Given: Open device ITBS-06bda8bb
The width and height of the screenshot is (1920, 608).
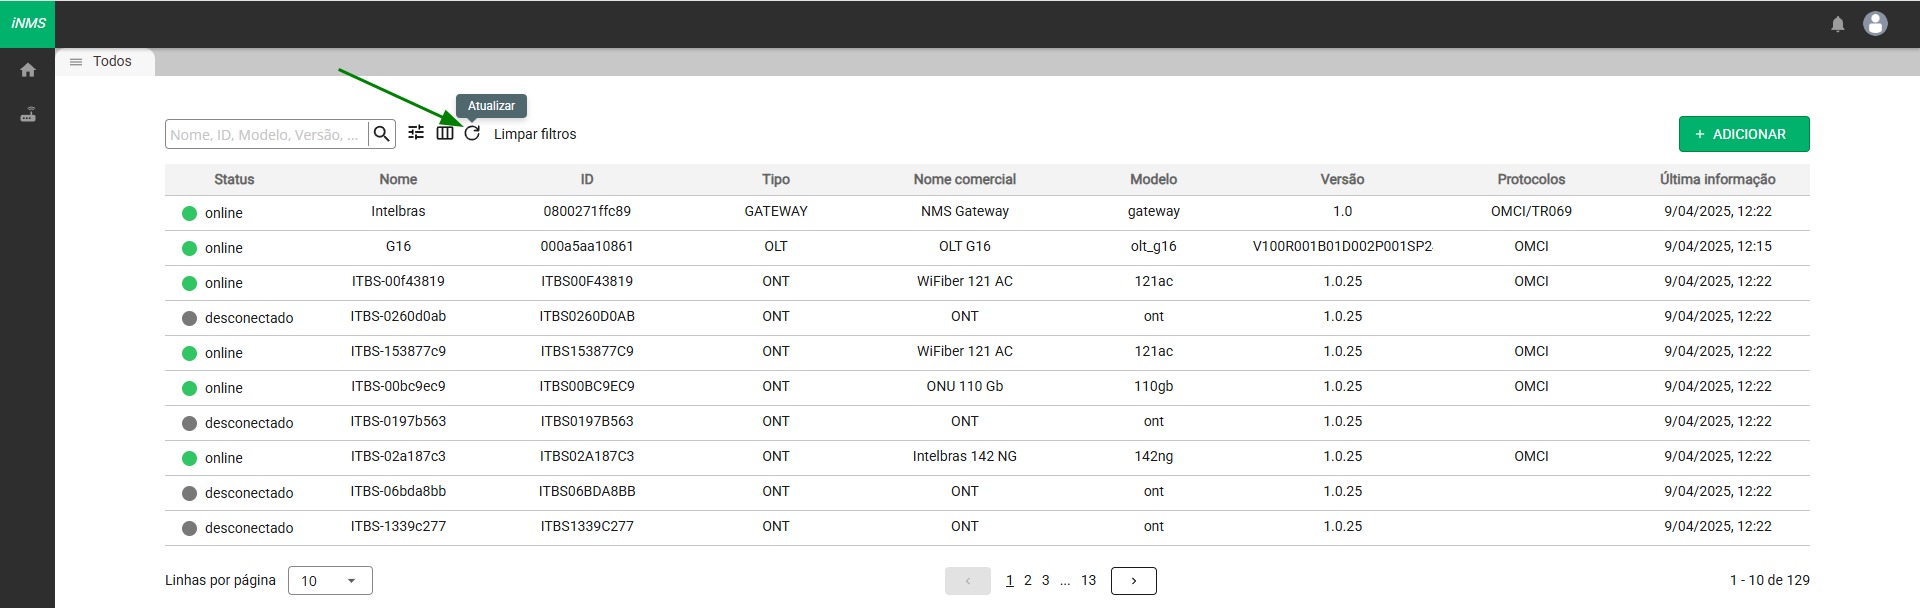Looking at the screenshot, I should [398, 492].
